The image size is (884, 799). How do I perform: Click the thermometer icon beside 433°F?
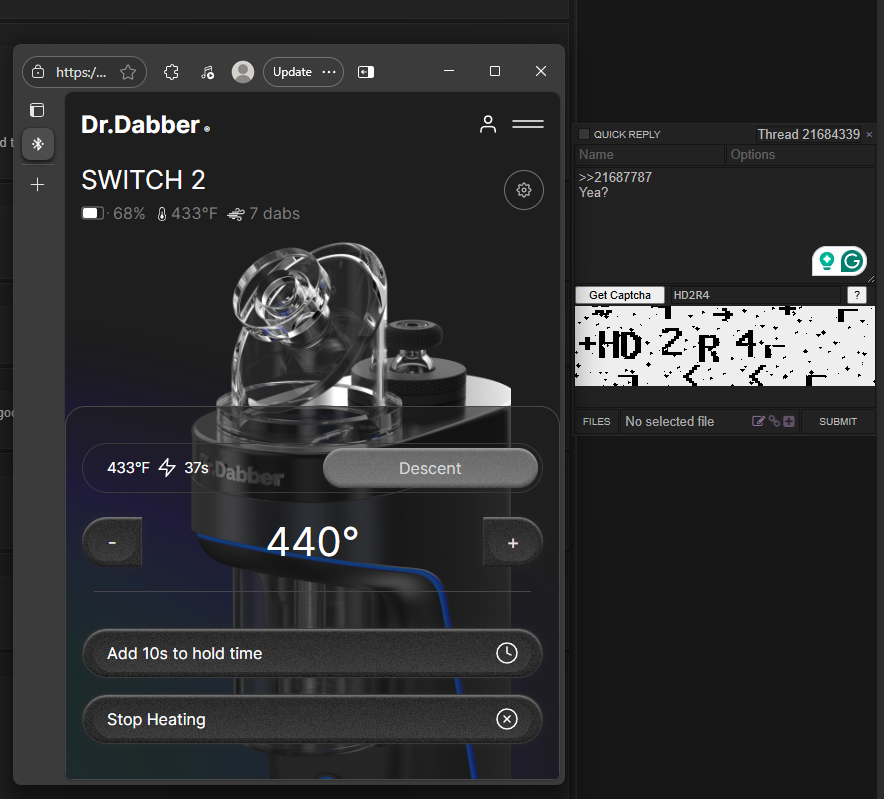tap(162, 214)
